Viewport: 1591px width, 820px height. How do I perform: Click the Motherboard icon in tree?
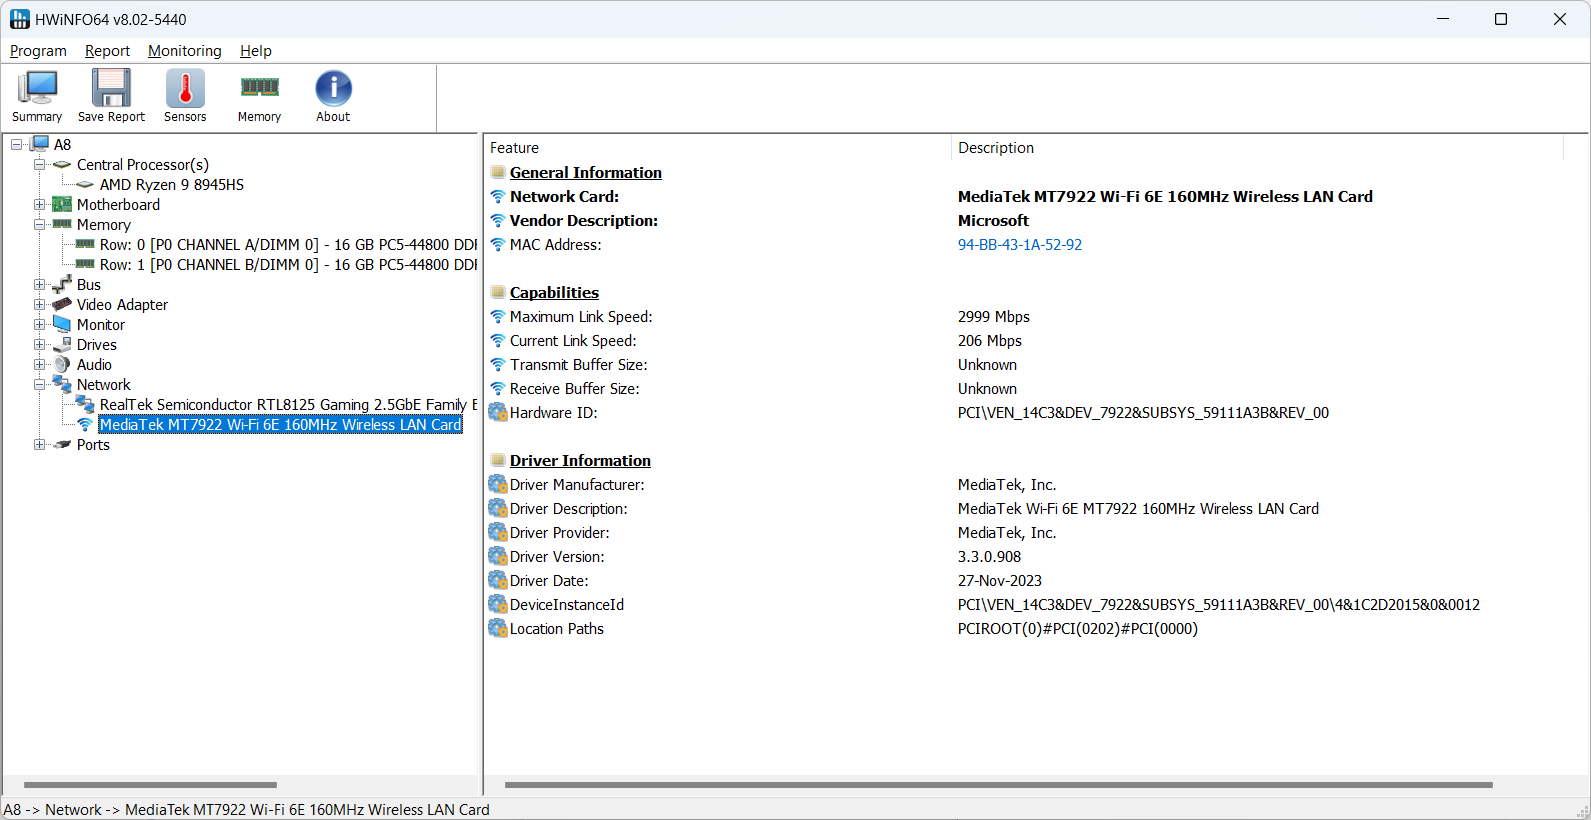pyautogui.click(x=62, y=205)
